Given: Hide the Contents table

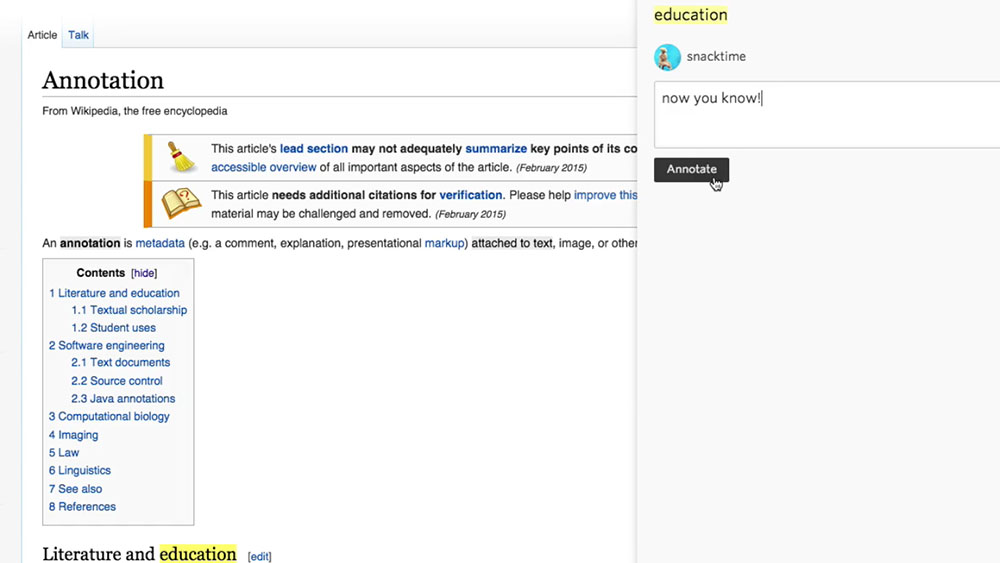Looking at the screenshot, I should click(144, 273).
